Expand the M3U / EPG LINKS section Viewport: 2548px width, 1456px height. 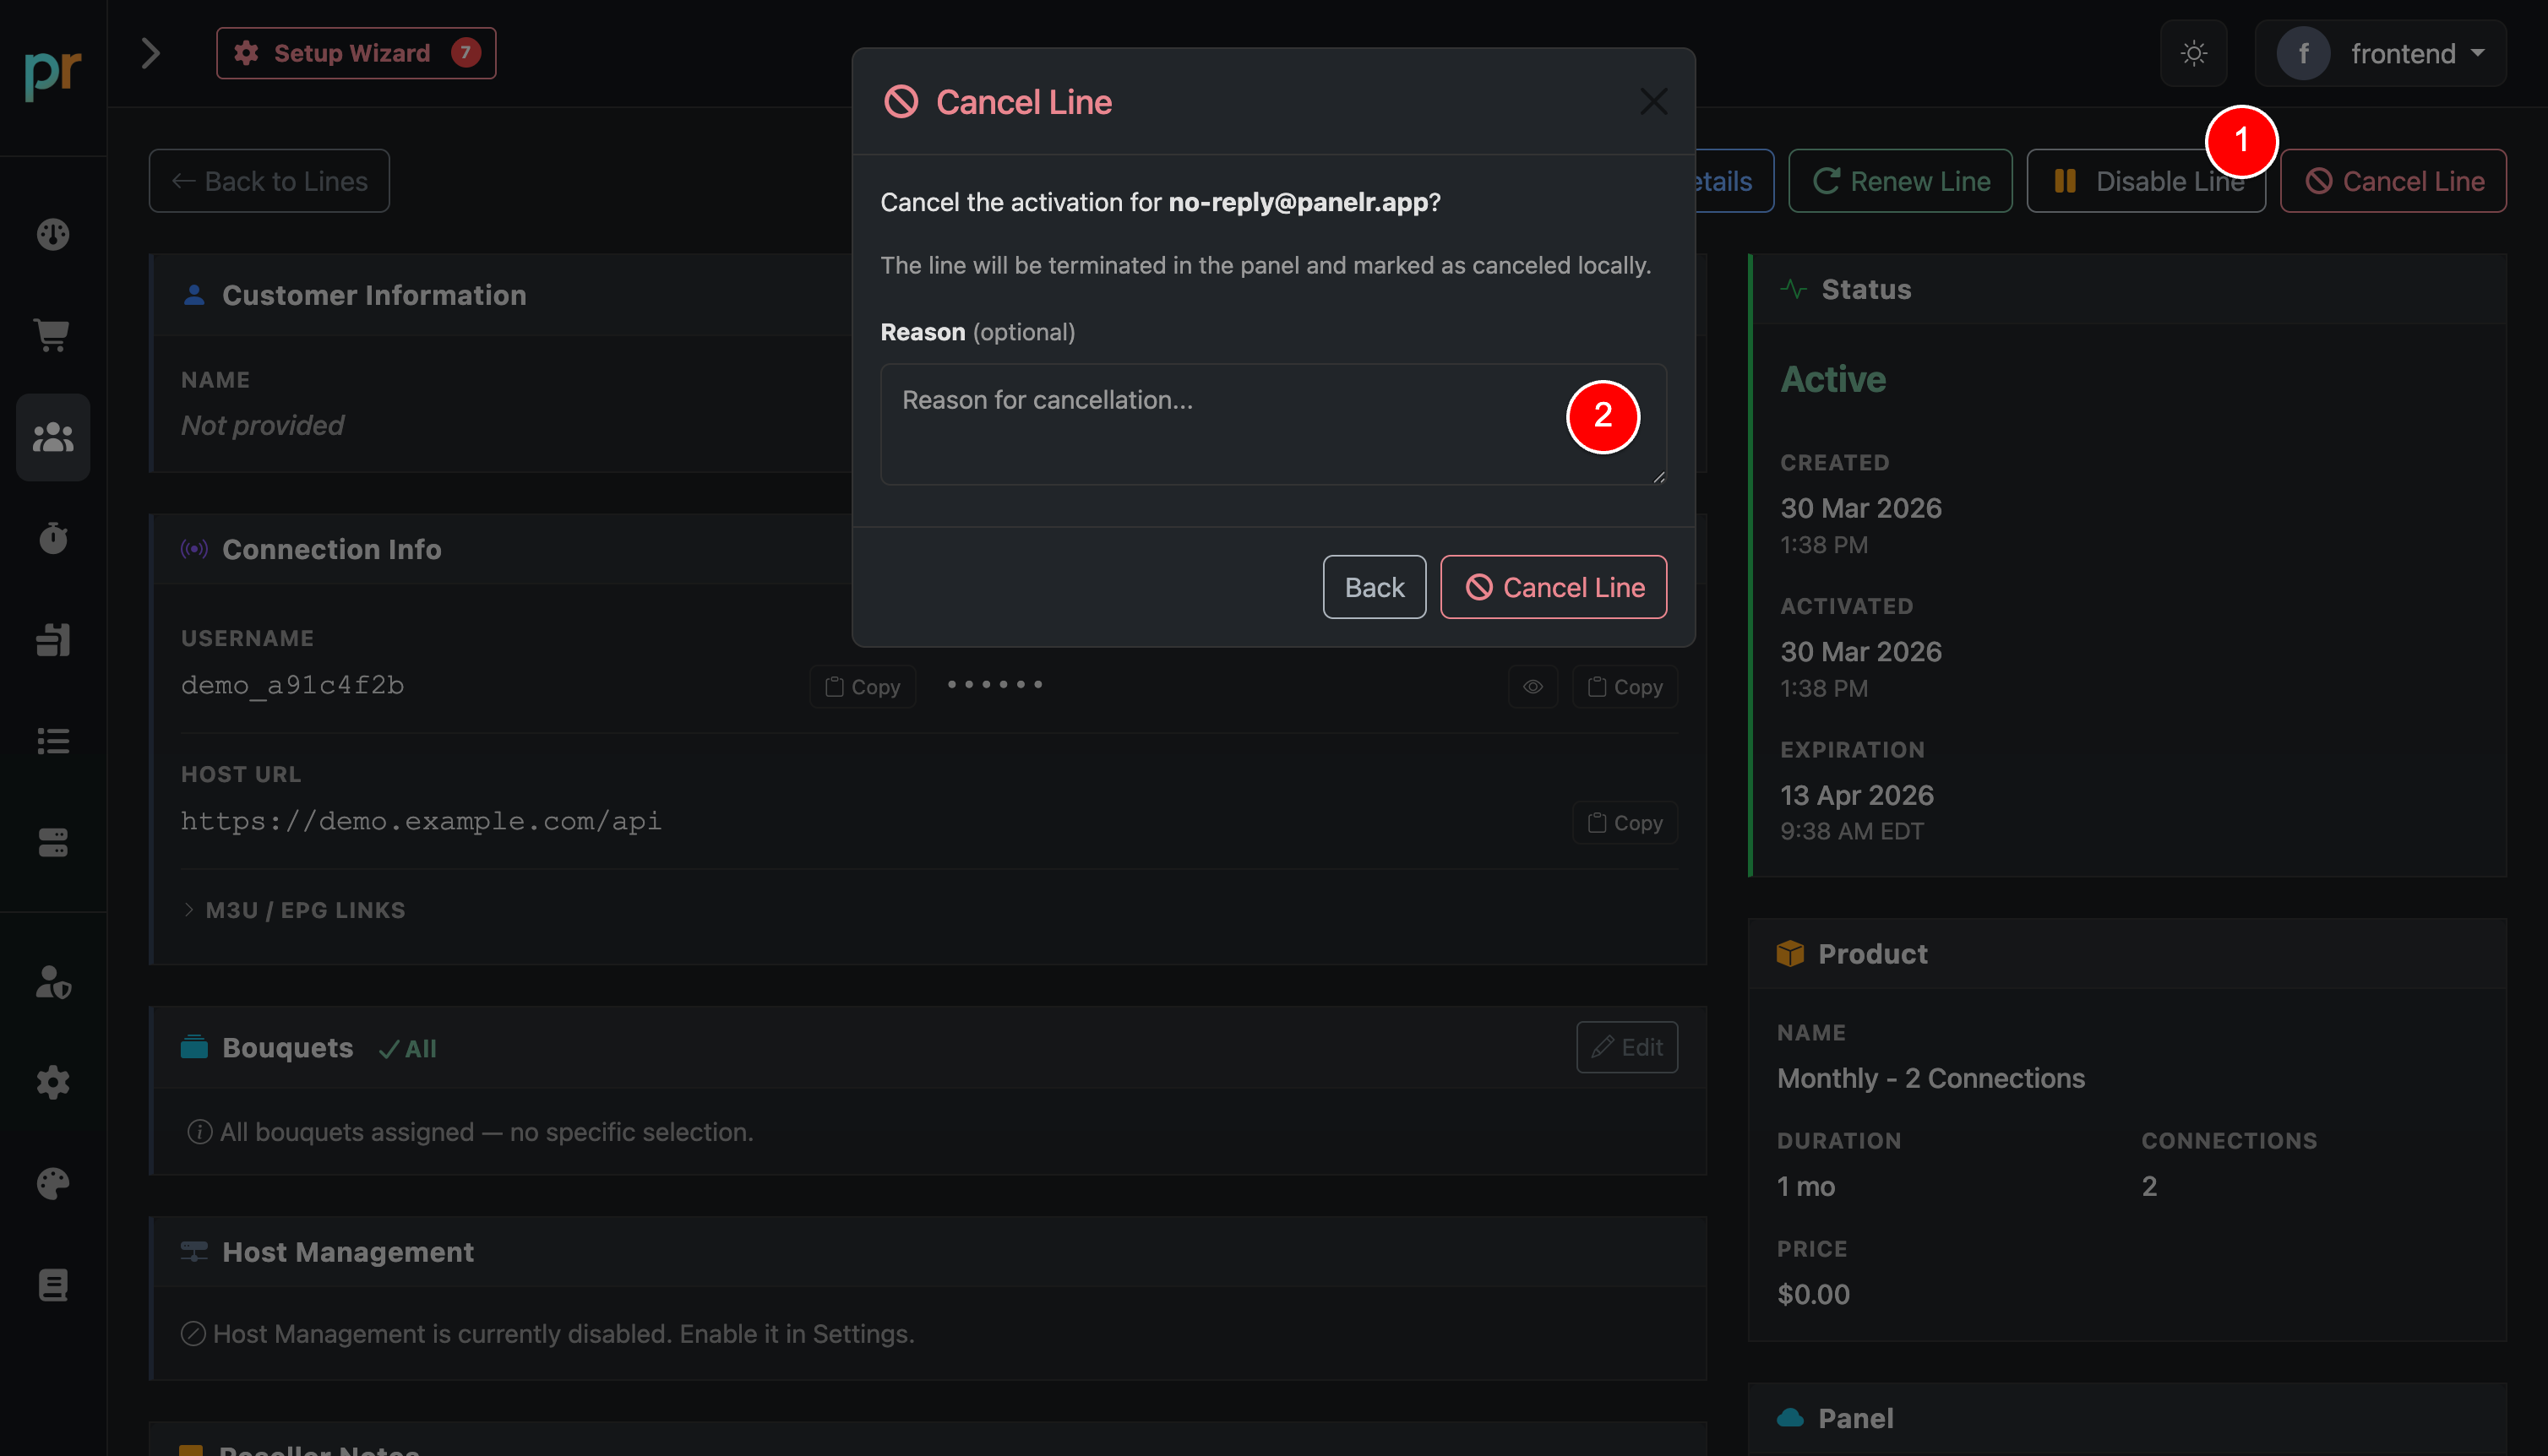click(x=294, y=910)
